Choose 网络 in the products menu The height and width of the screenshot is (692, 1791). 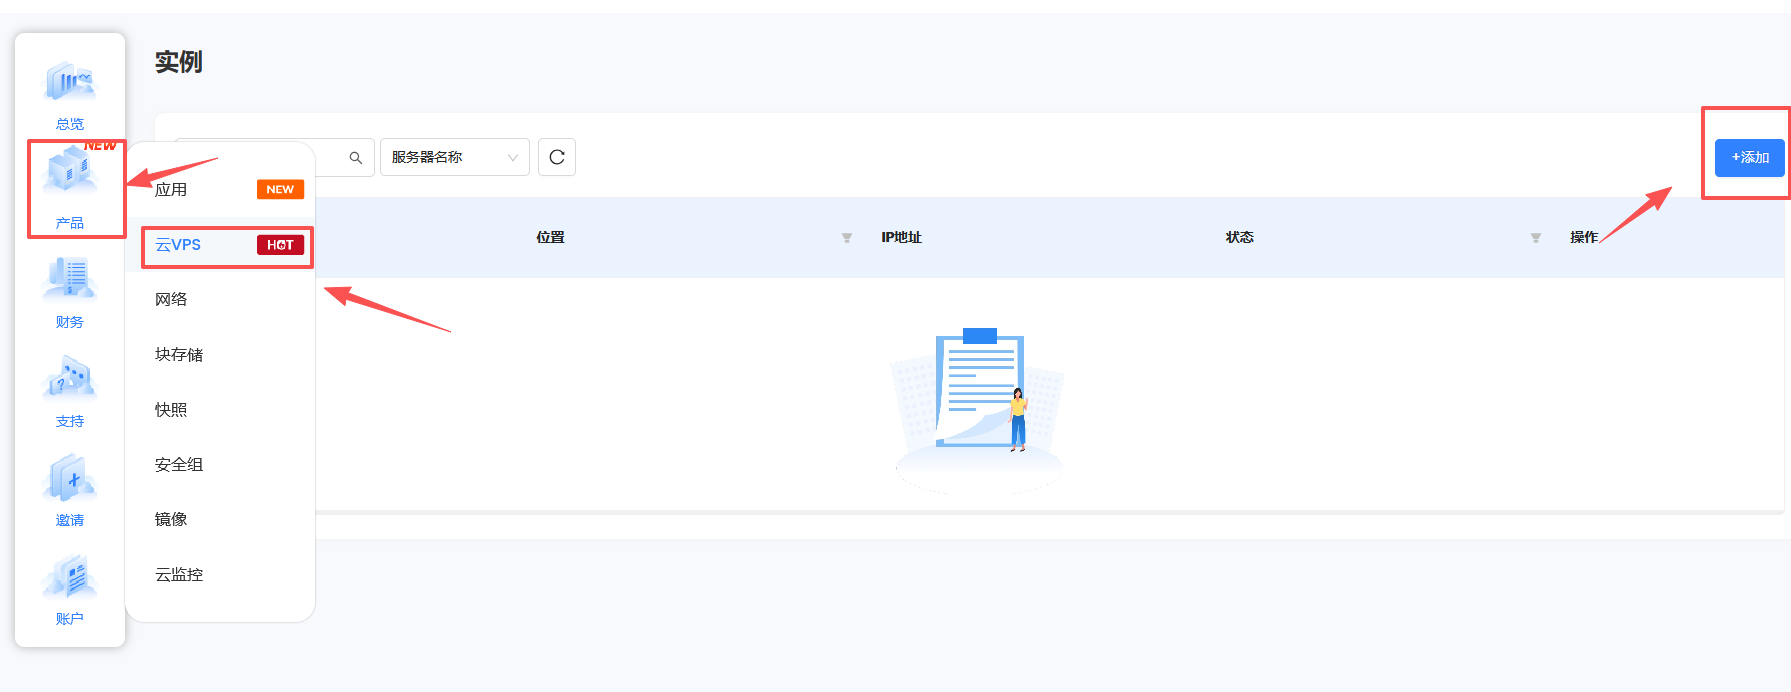171,300
